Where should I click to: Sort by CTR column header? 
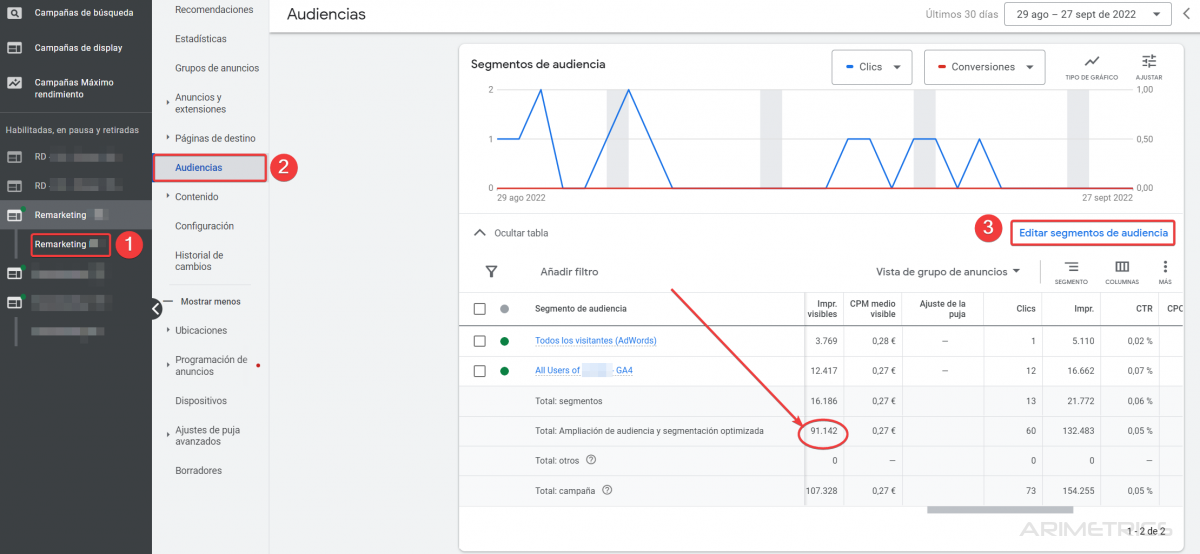tap(1145, 309)
